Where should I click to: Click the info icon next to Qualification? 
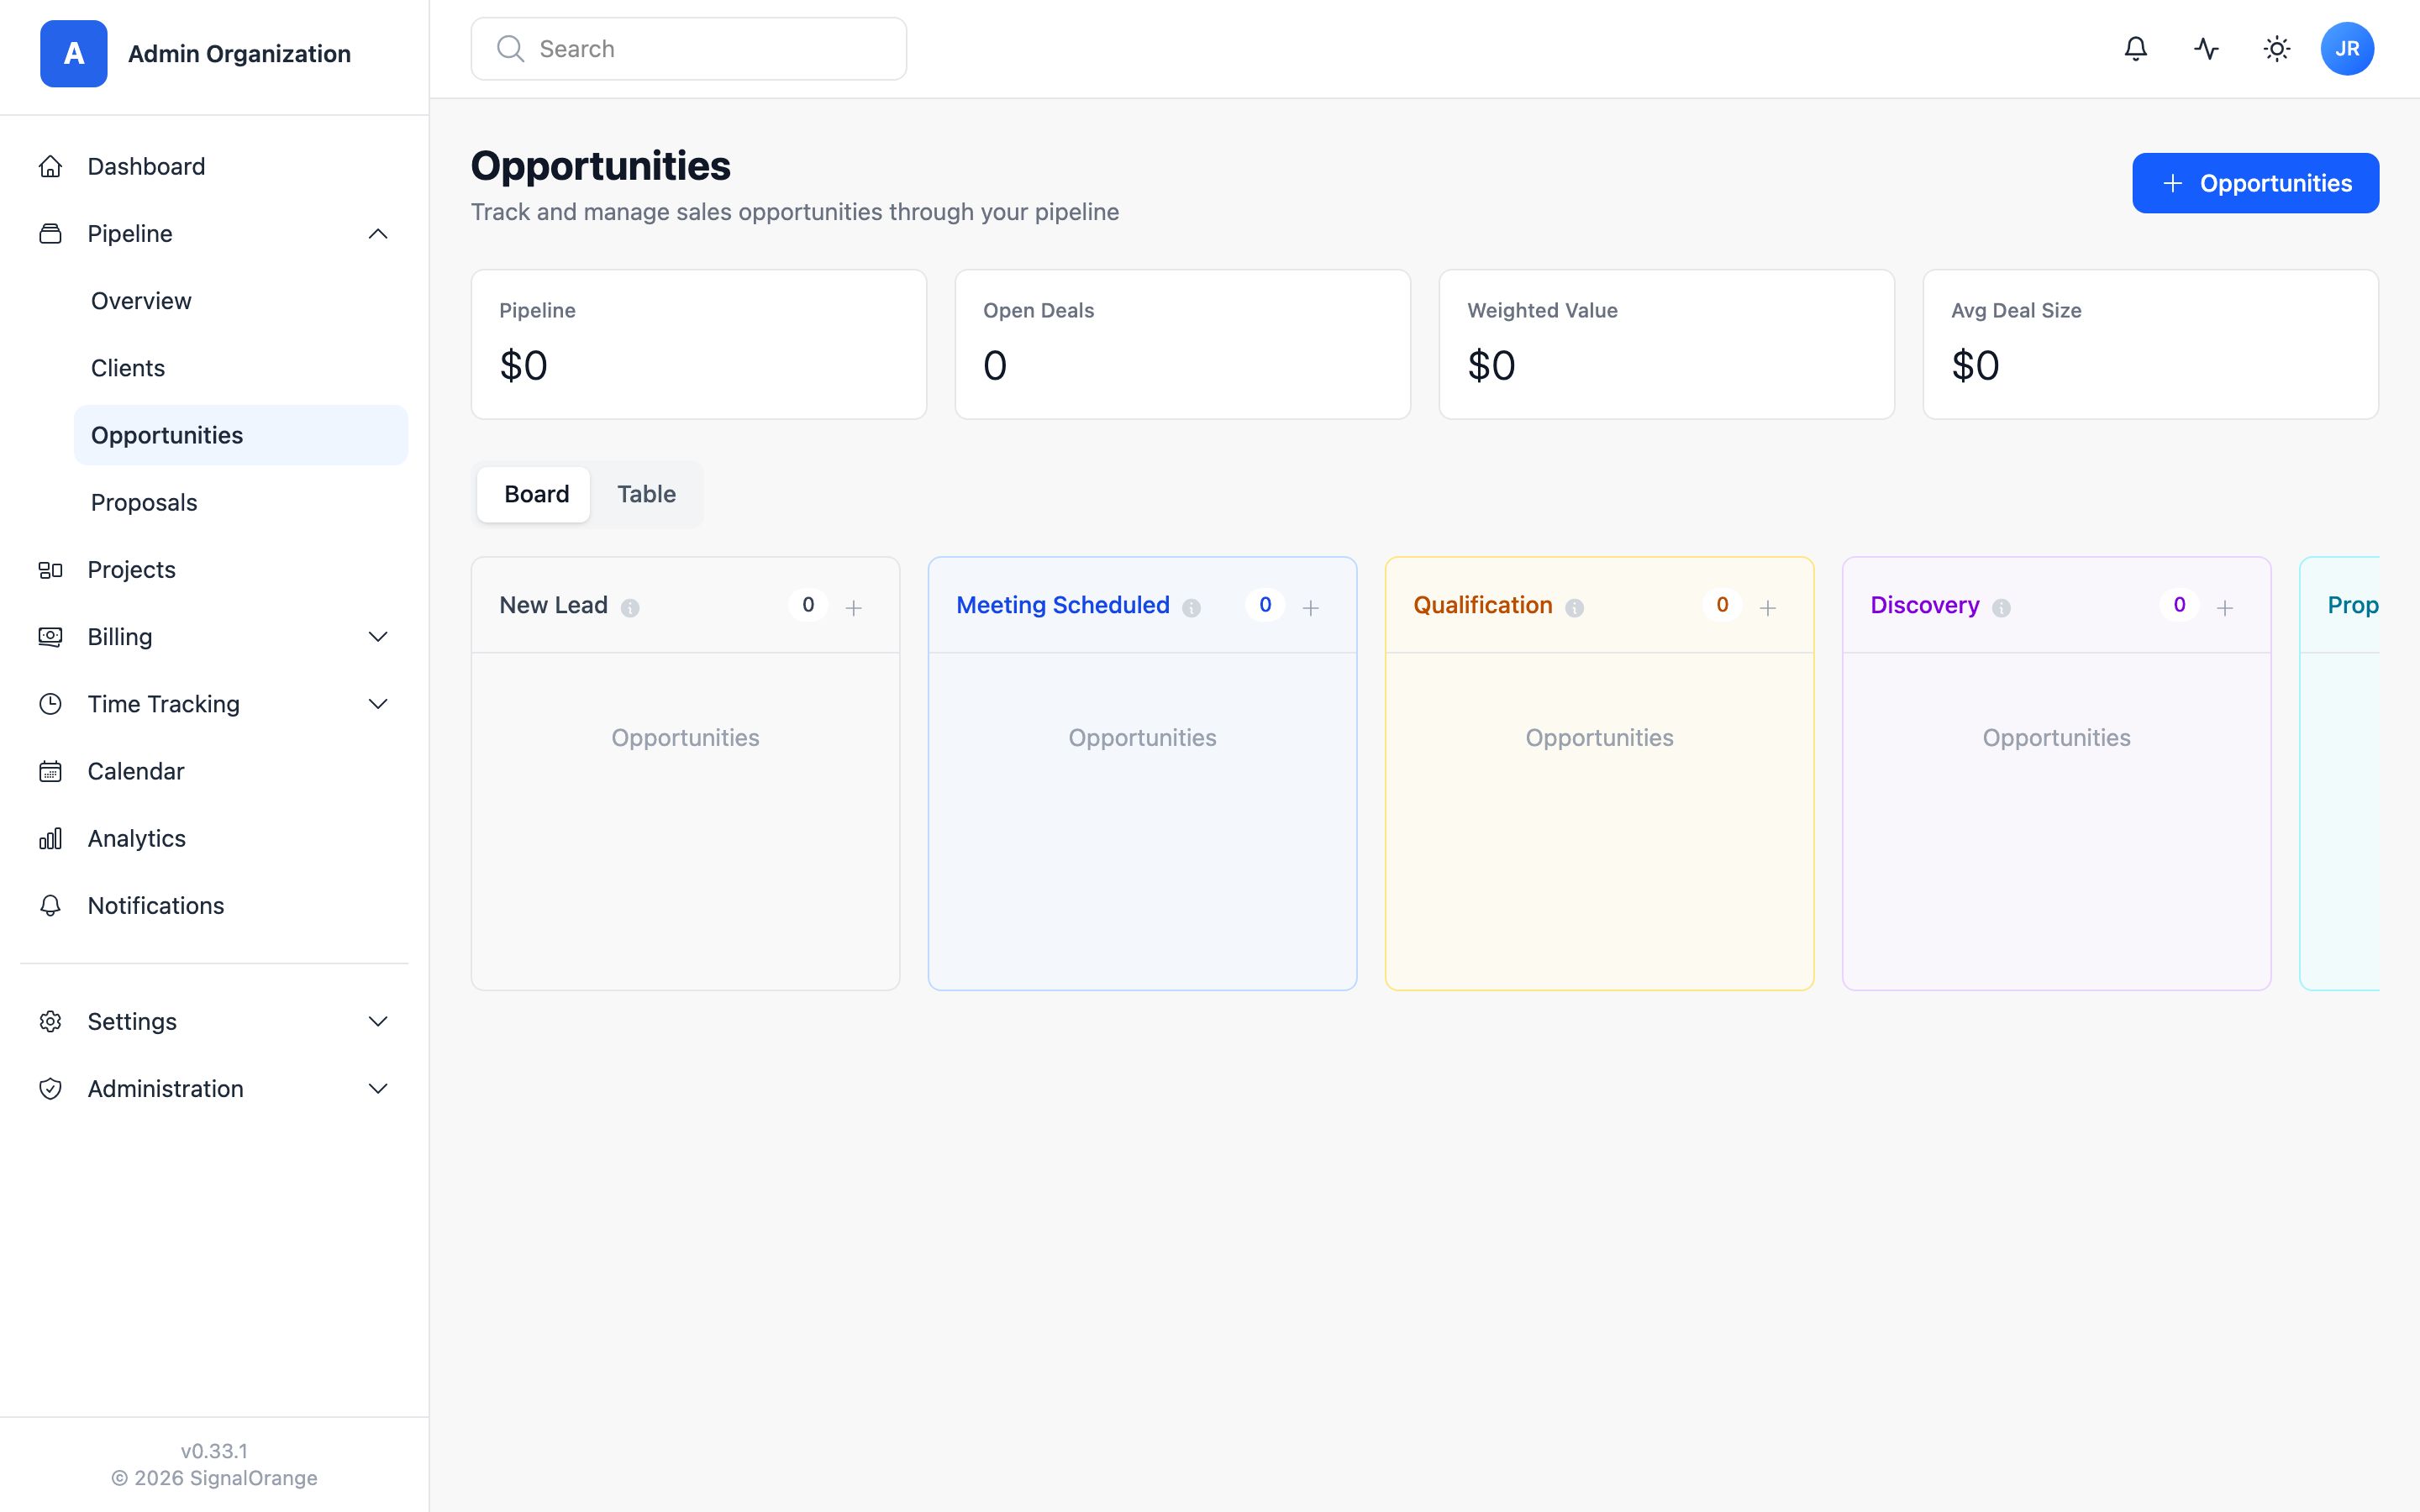1574,608
